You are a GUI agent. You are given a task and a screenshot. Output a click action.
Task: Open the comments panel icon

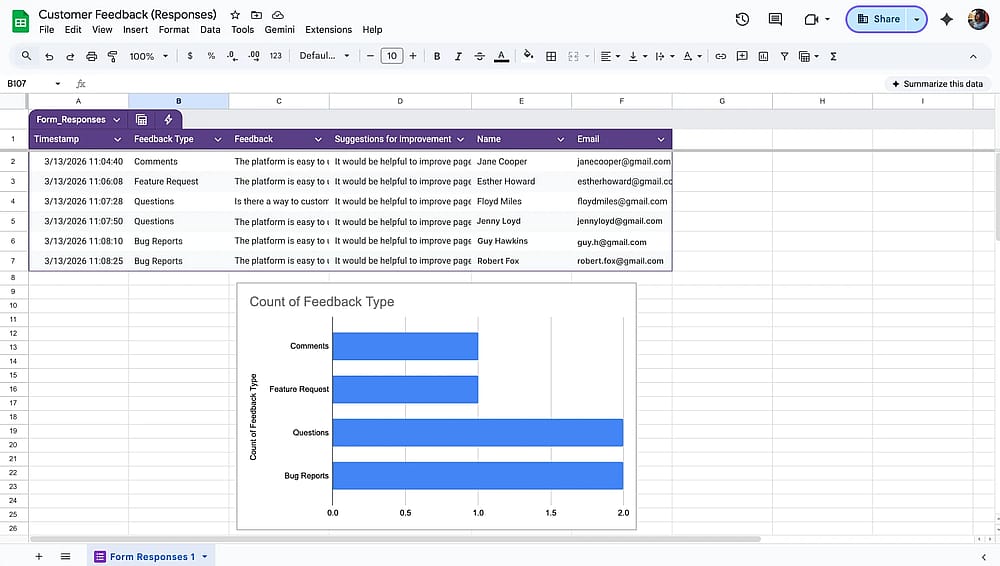coord(775,19)
